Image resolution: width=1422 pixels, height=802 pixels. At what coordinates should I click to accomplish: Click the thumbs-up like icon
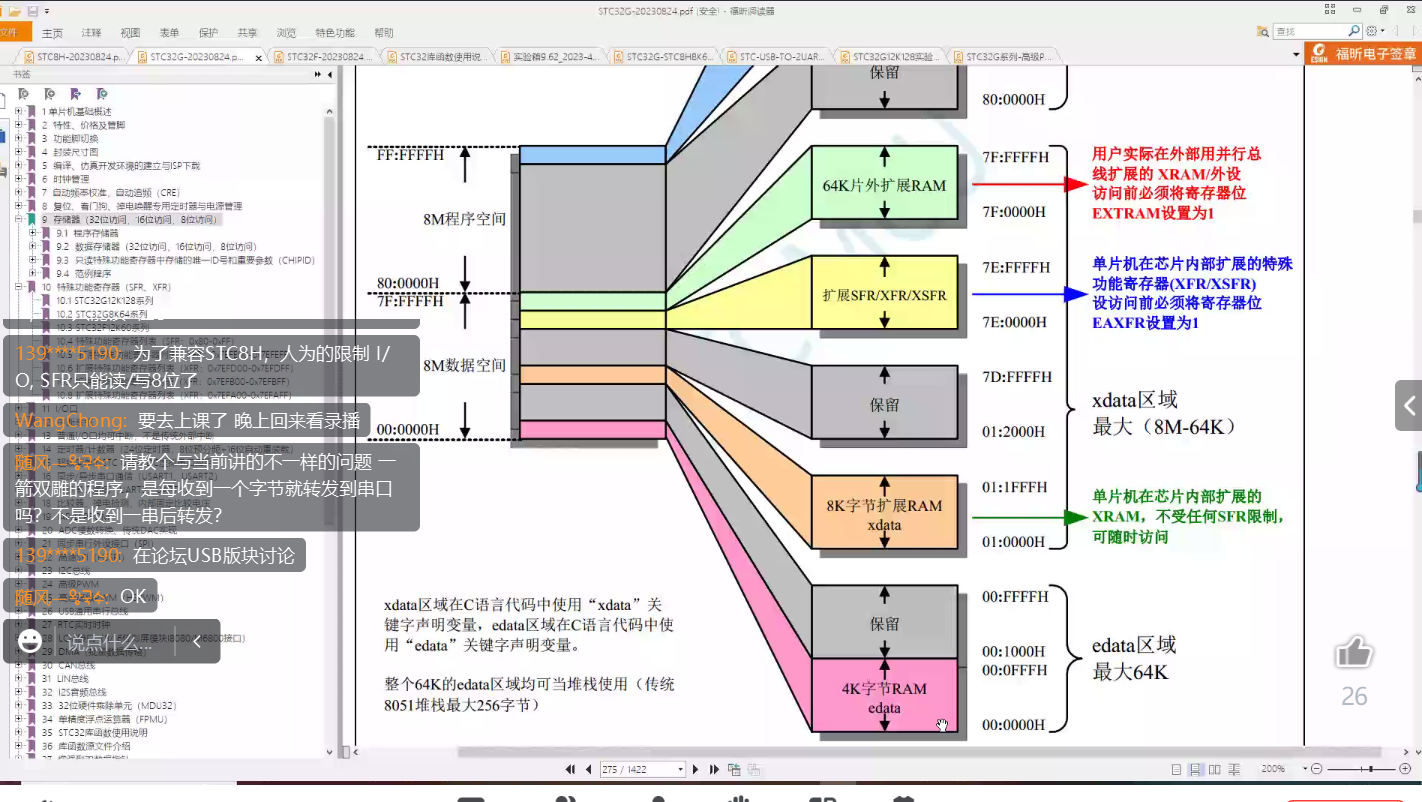(x=1353, y=653)
